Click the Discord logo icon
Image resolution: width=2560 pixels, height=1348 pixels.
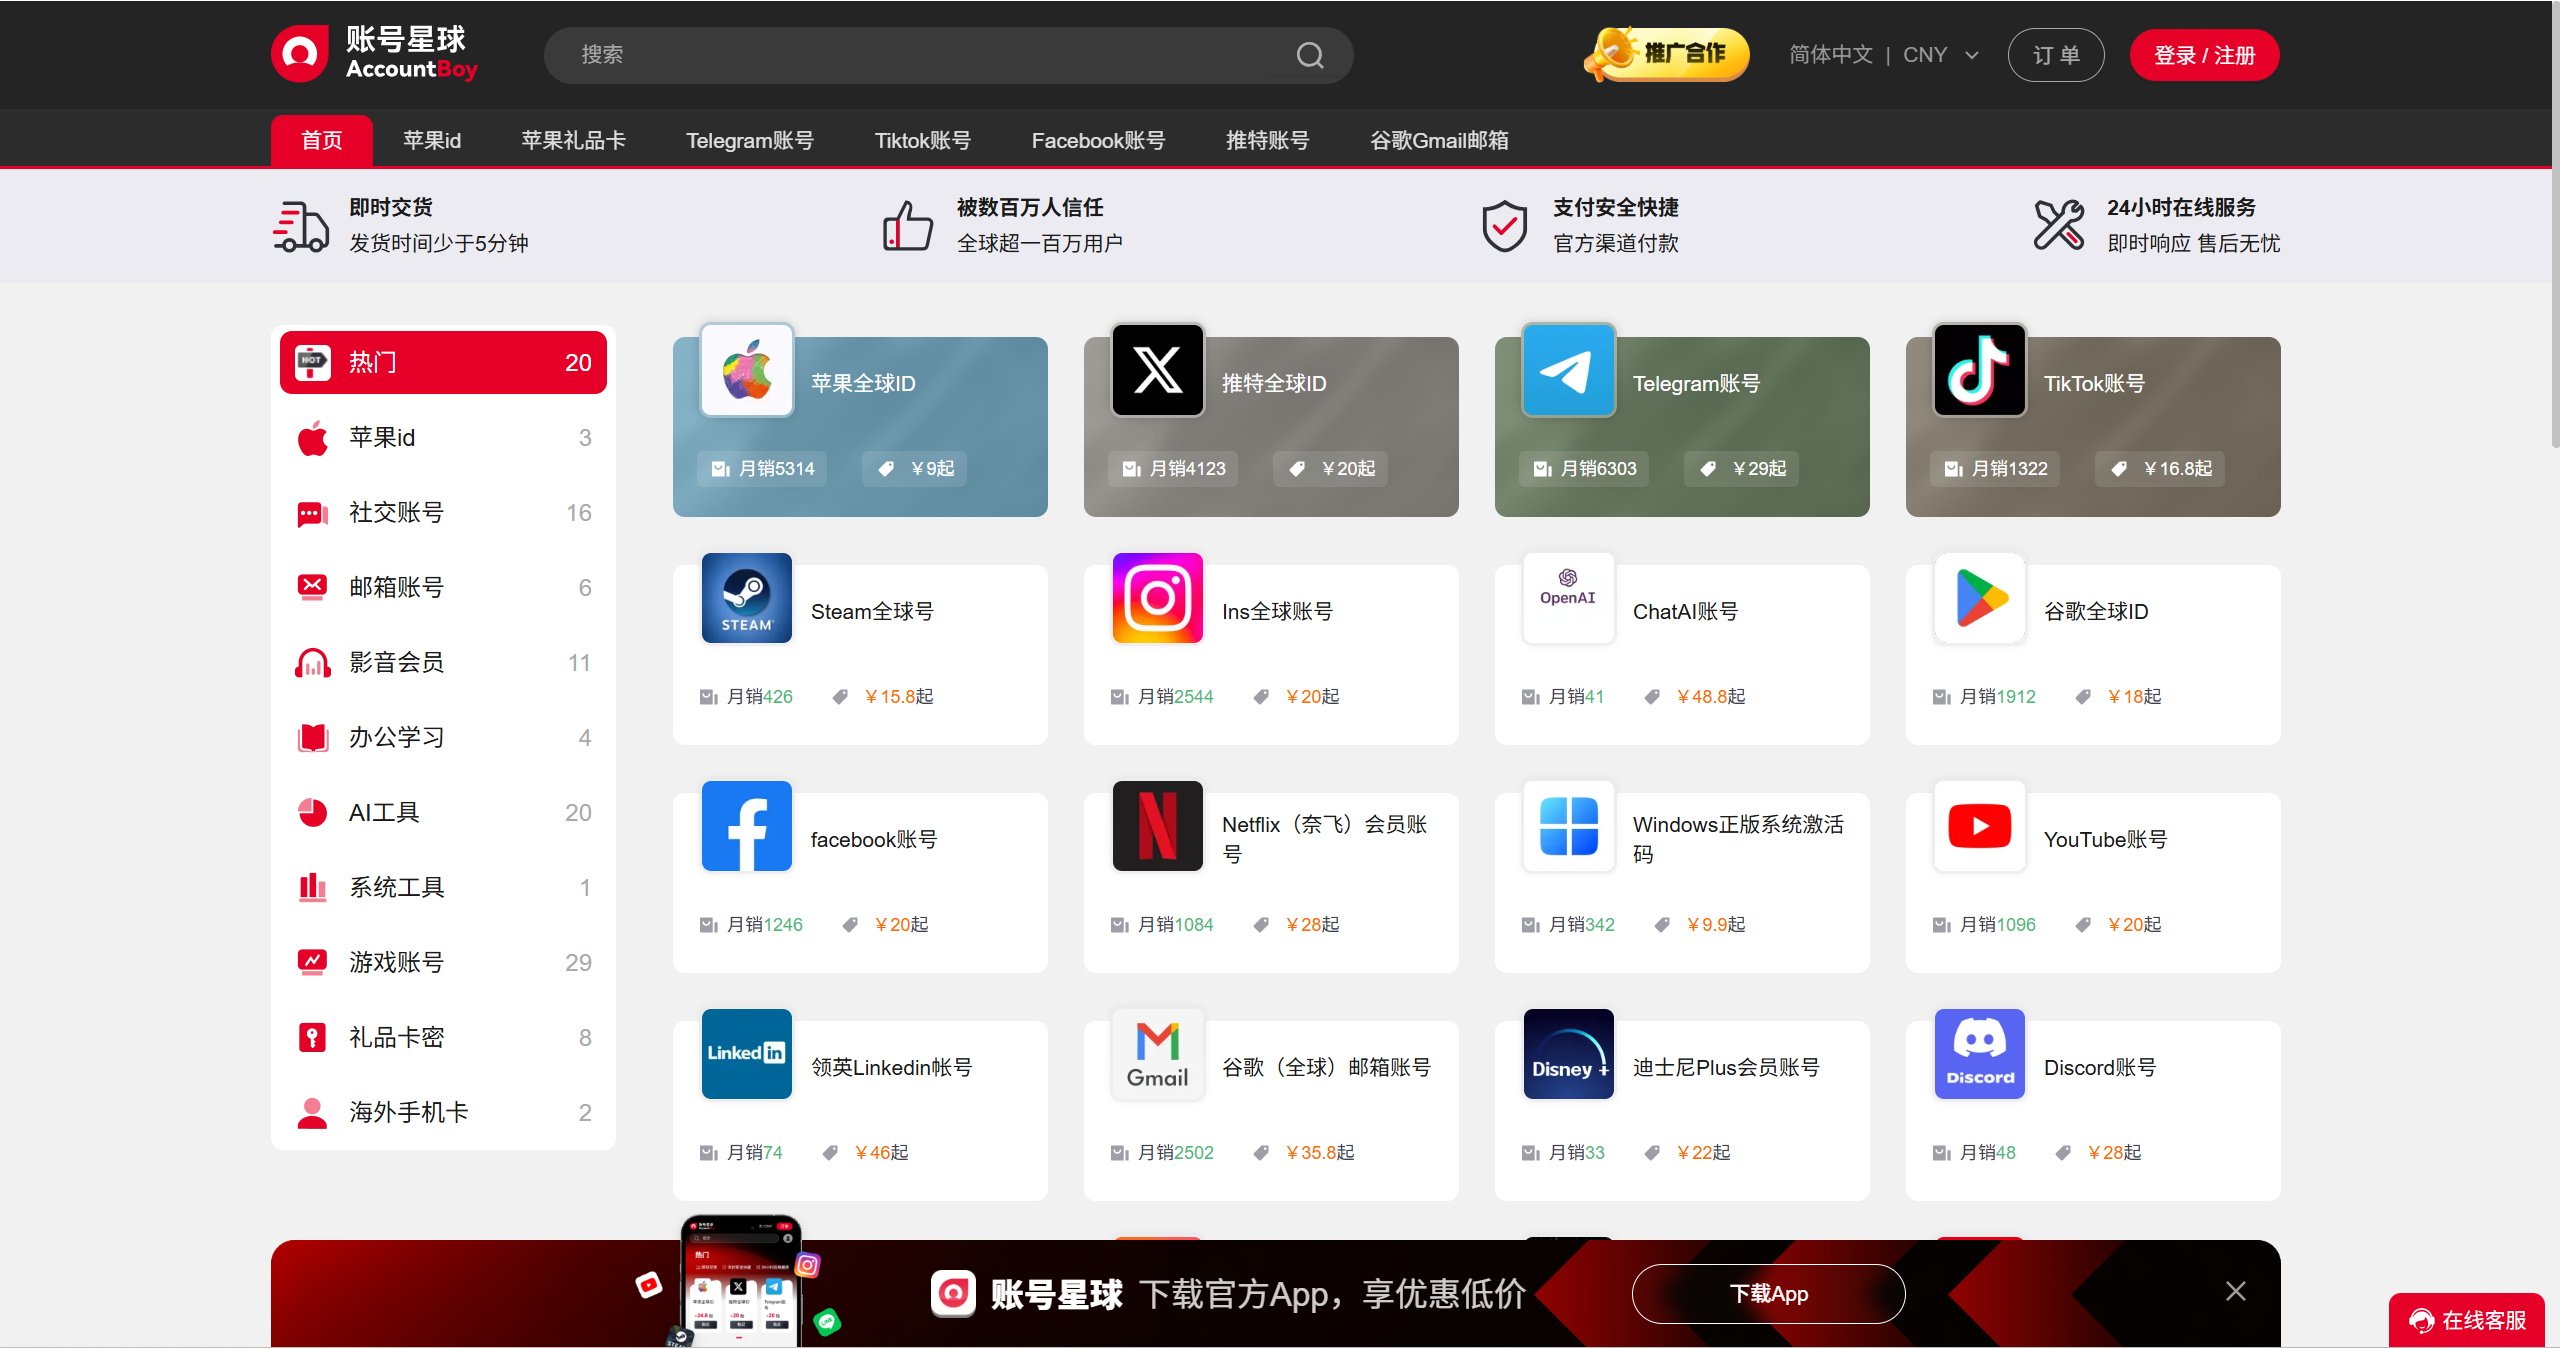(x=1979, y=1054)
